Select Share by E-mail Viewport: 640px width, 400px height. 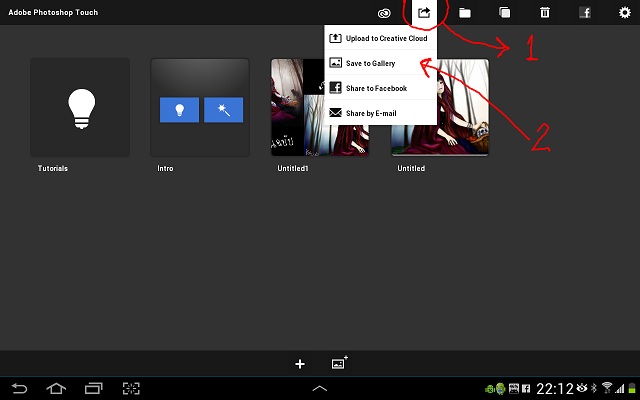click(380, 113)
